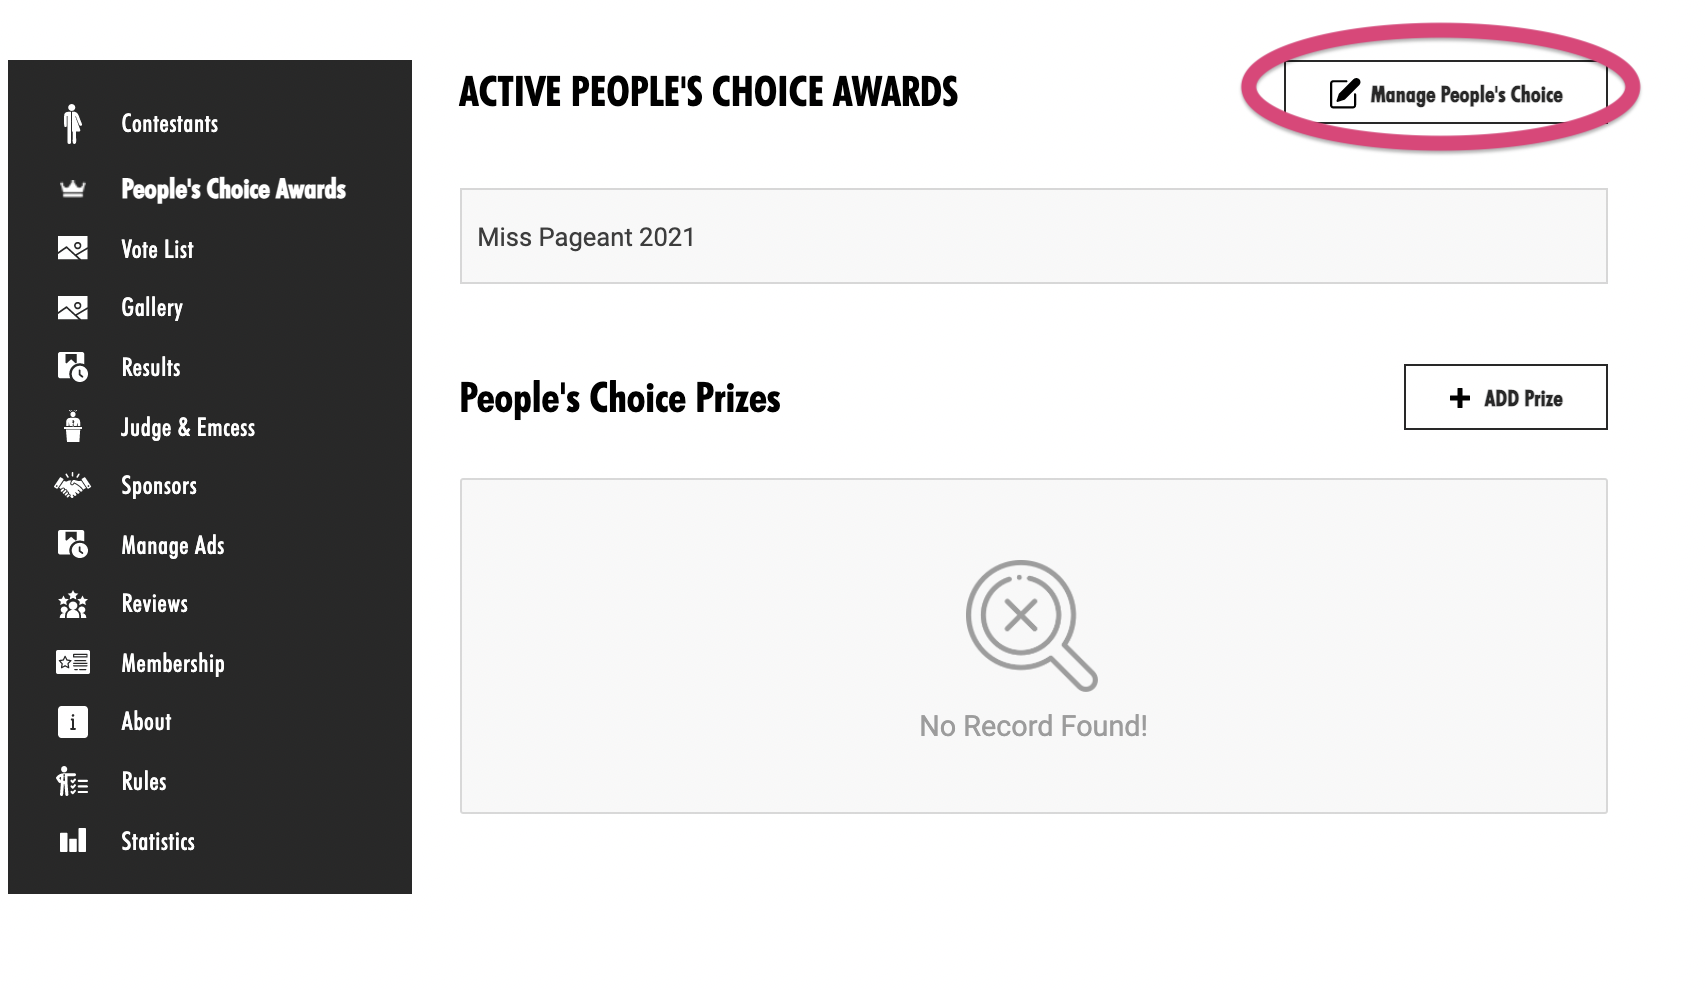Open the Gallery menu item
The width and height of the screenshot is (1706, 990).
pos(152,308)
